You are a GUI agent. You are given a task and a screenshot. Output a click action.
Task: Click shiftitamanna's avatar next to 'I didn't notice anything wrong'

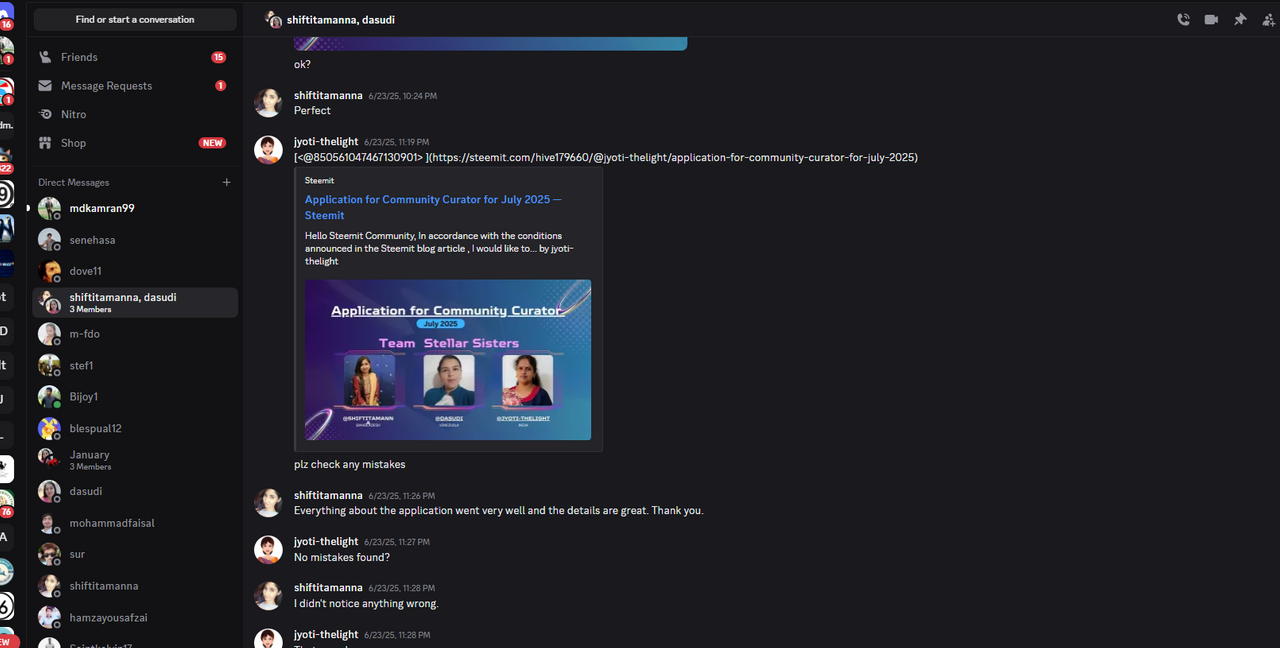[268, 595]
